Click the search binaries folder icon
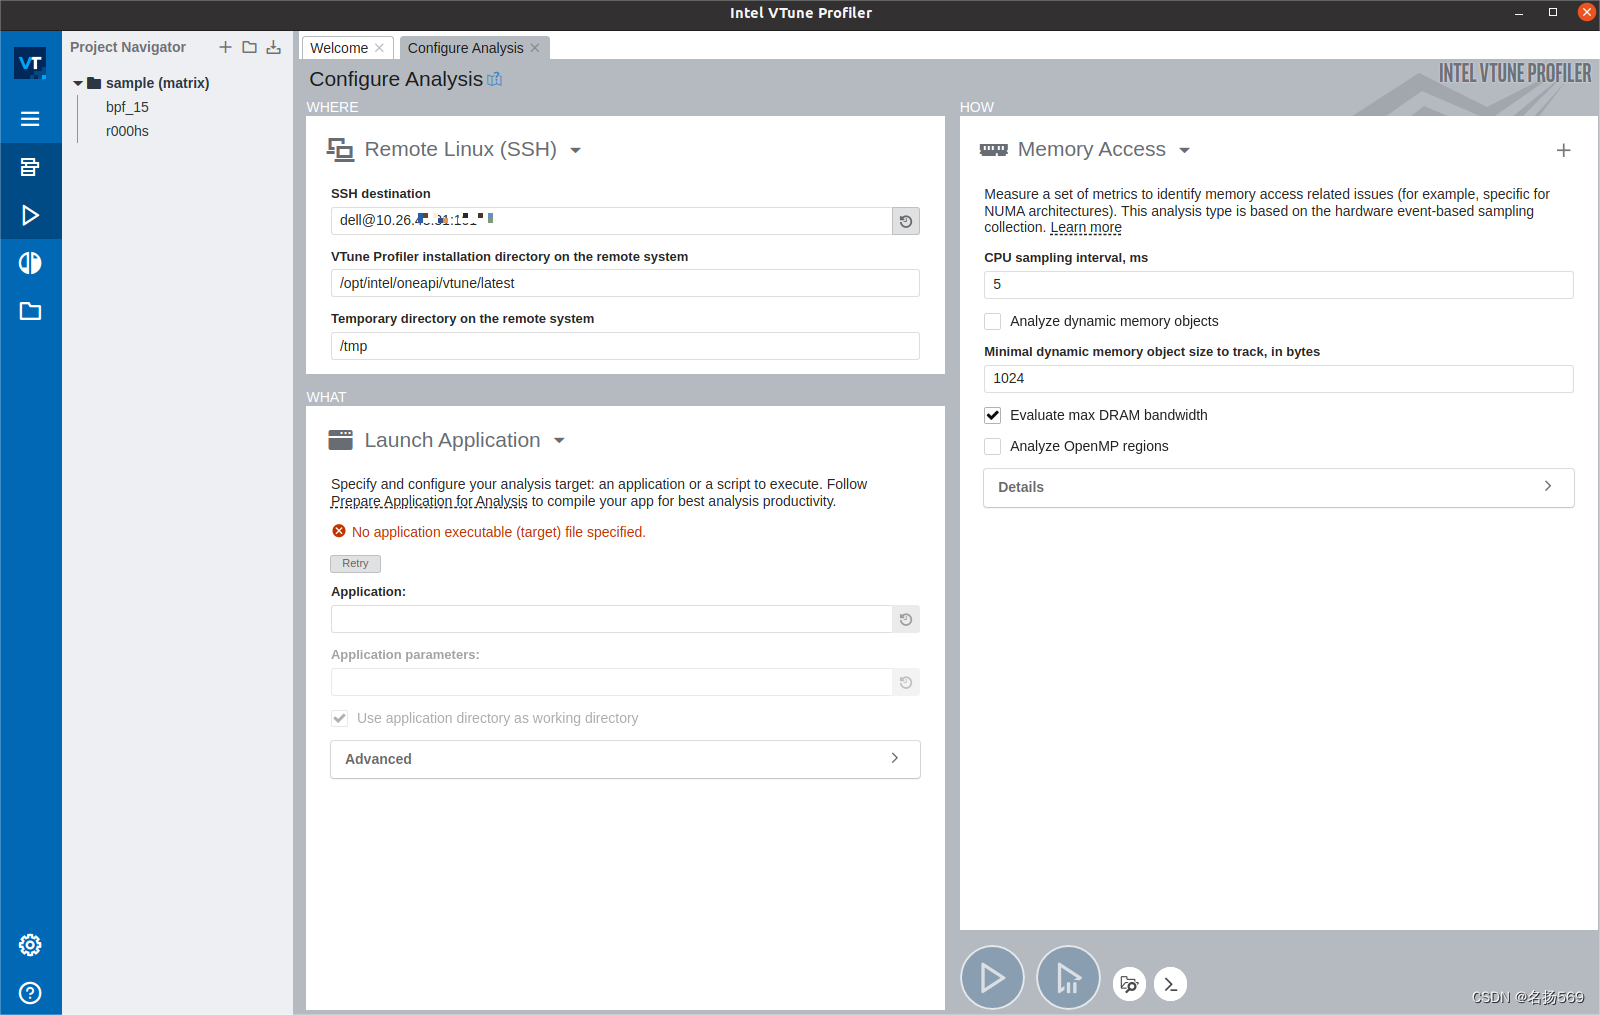1600x1015 pixels. (1129, 984)
